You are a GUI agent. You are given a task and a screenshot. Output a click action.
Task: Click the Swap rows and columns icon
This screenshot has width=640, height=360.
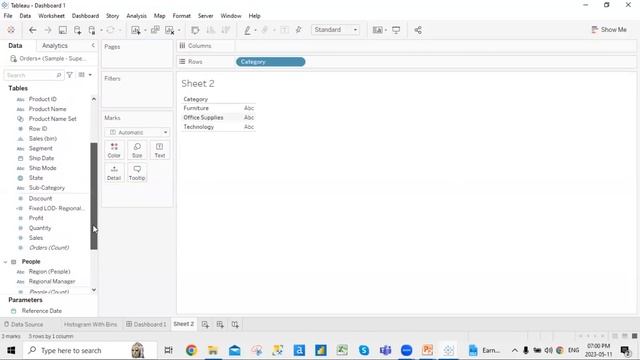click(x=195, y=30)
